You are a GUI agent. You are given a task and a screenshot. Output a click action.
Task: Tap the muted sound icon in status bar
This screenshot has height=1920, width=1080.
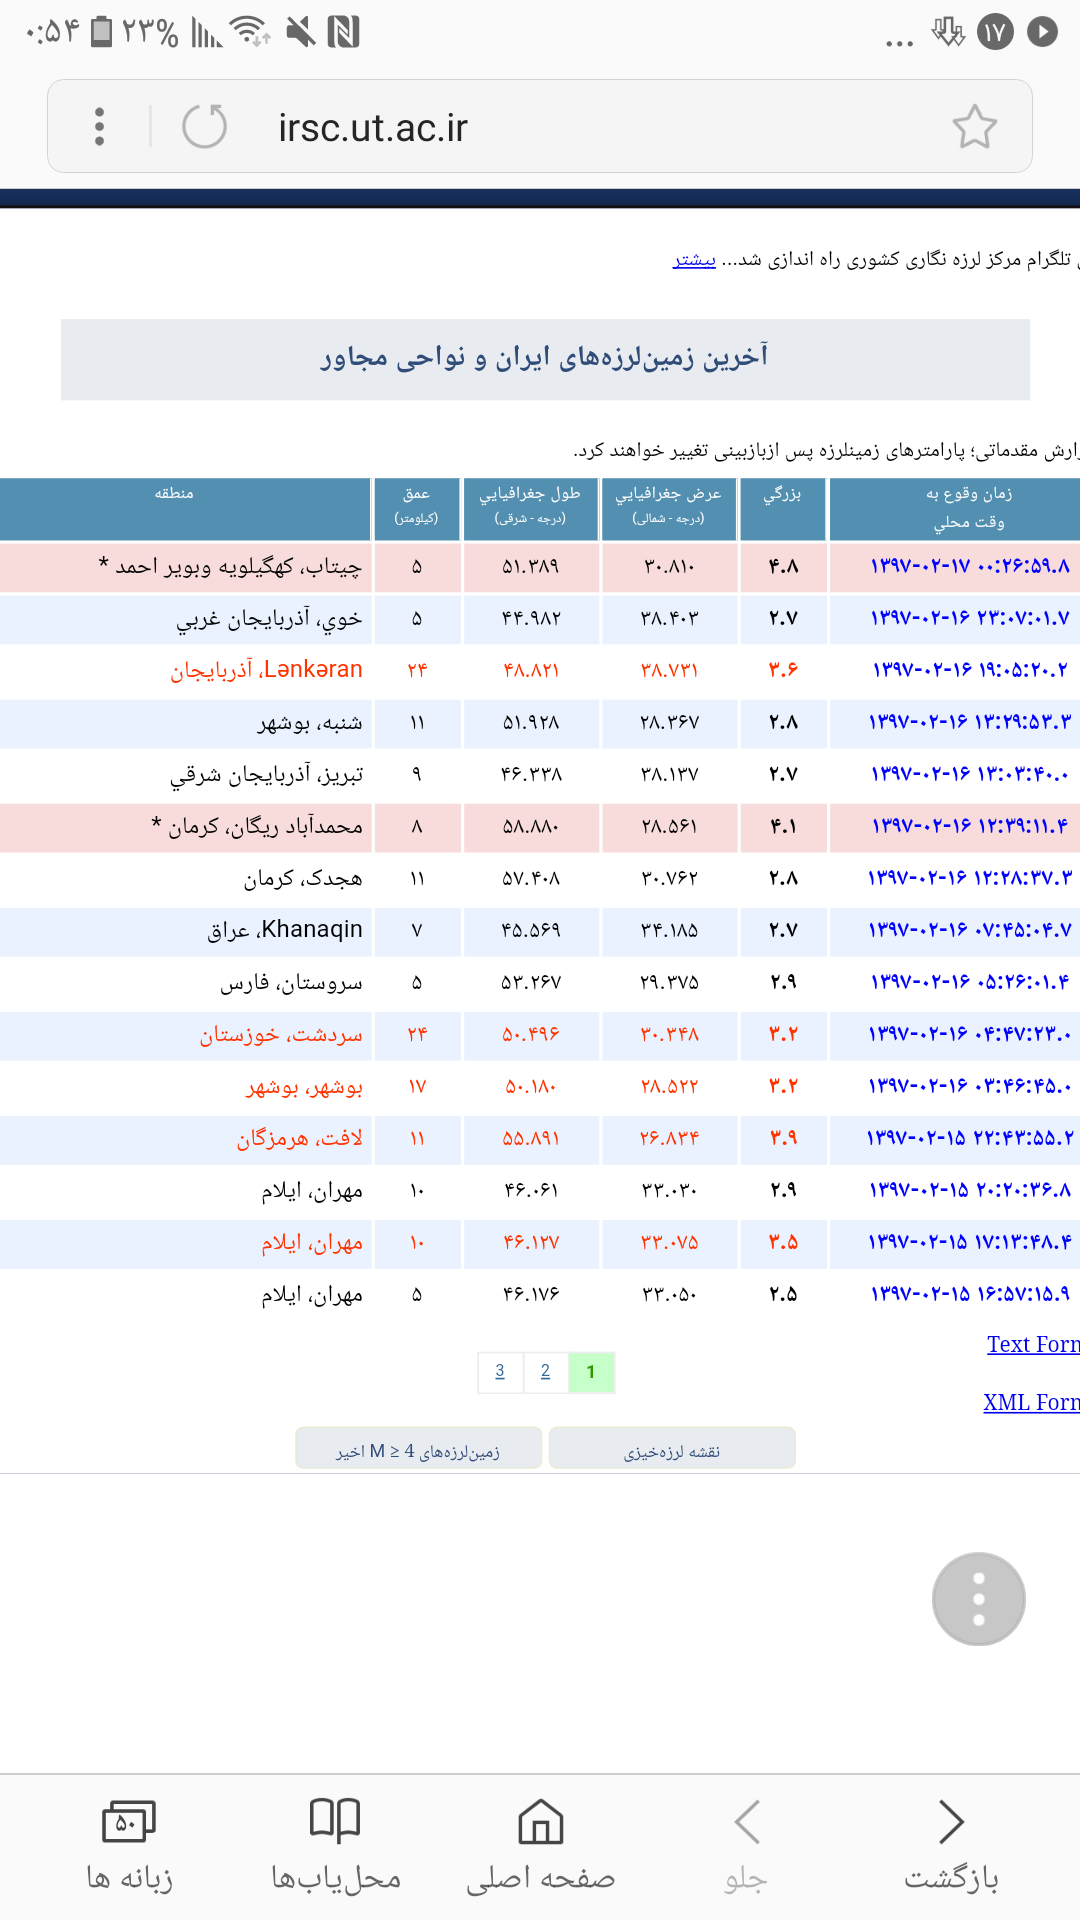300,32
